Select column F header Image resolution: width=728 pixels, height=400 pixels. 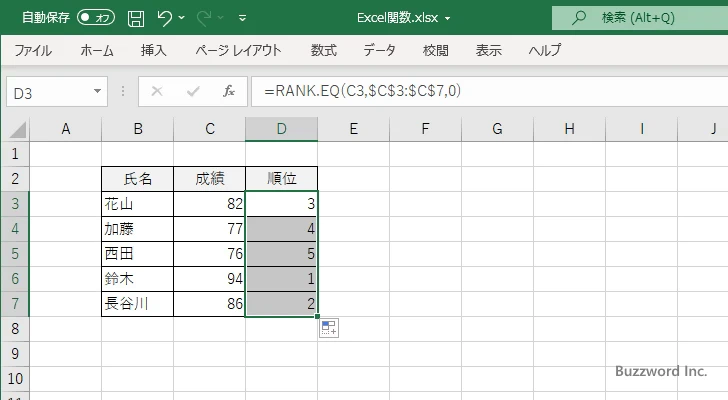(x=425, y=129)
